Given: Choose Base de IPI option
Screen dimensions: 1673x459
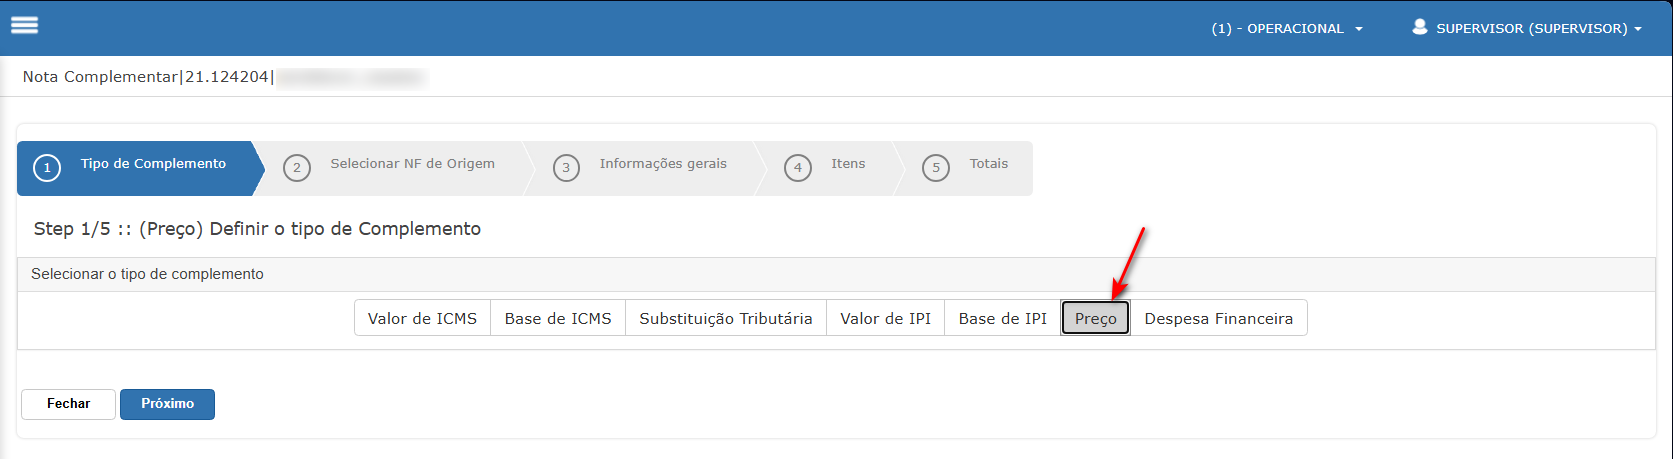Looking at the screenshot, I should pyautogui.click(x=1002, y=318).
